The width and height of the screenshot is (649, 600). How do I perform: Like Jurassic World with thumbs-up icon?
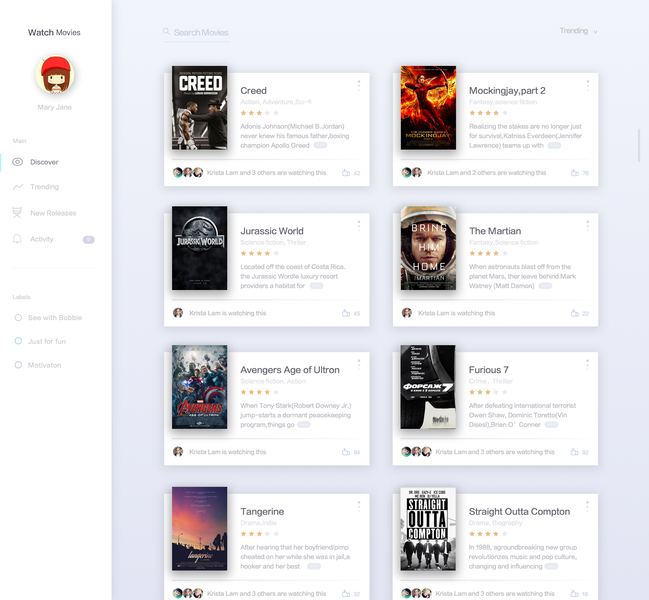(346, 313)
